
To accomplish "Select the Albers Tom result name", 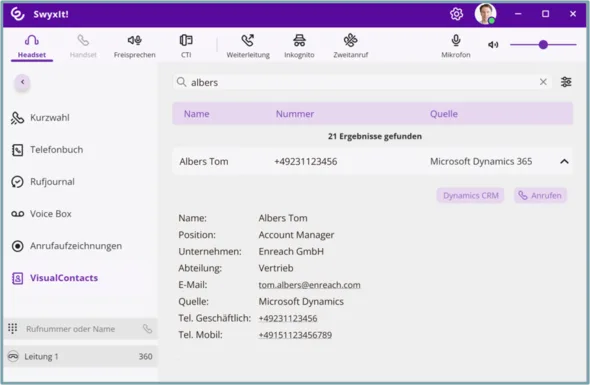I will (x=204, y=161).
